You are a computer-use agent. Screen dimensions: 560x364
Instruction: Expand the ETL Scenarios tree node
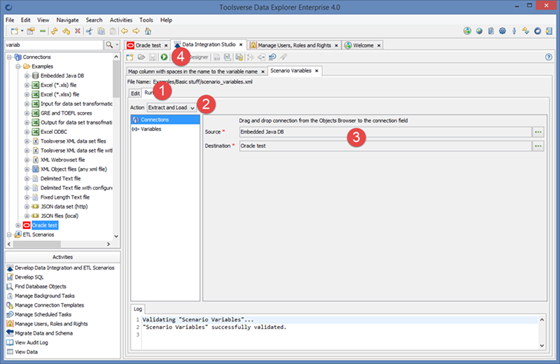(x=10, y=235)
